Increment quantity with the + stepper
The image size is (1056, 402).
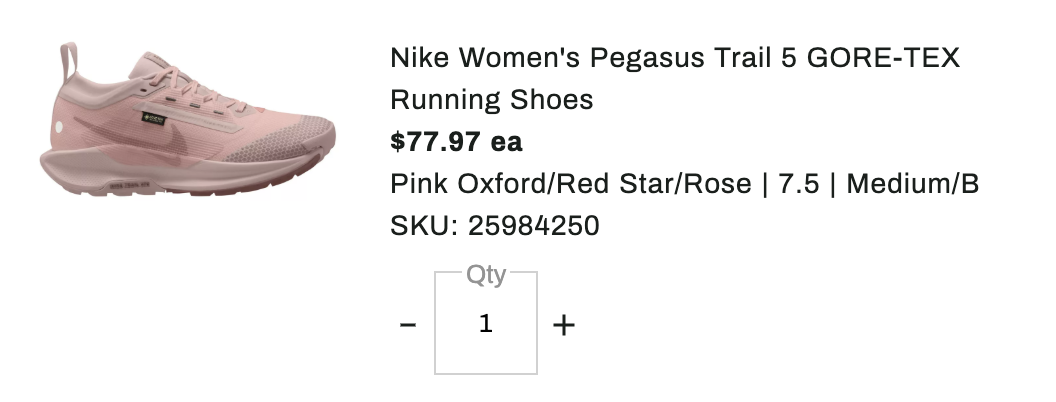564,325
